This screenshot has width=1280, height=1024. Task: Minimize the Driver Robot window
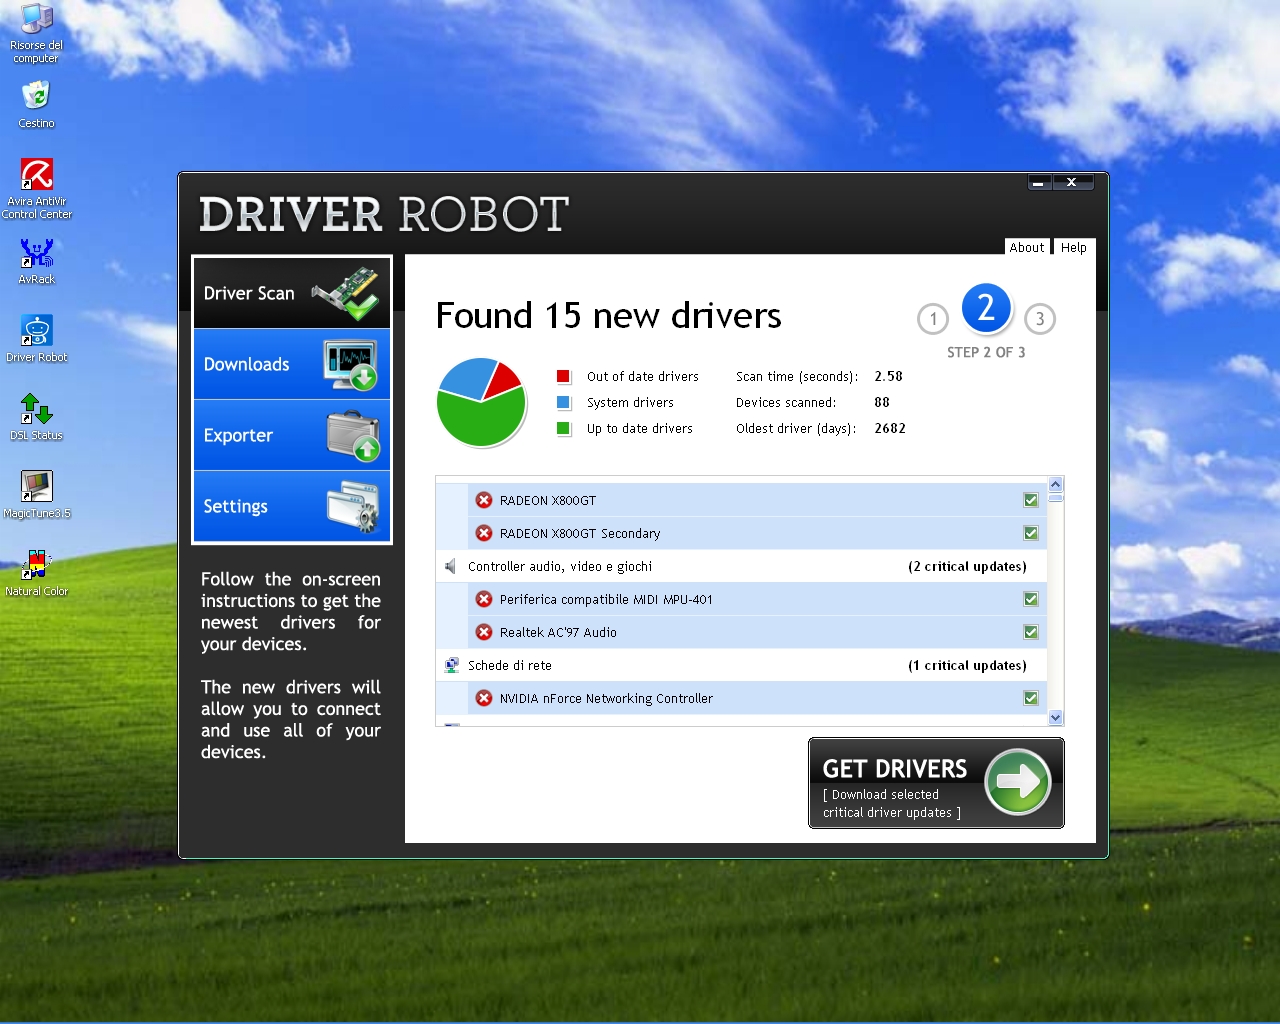click(x=1040, y=182)
